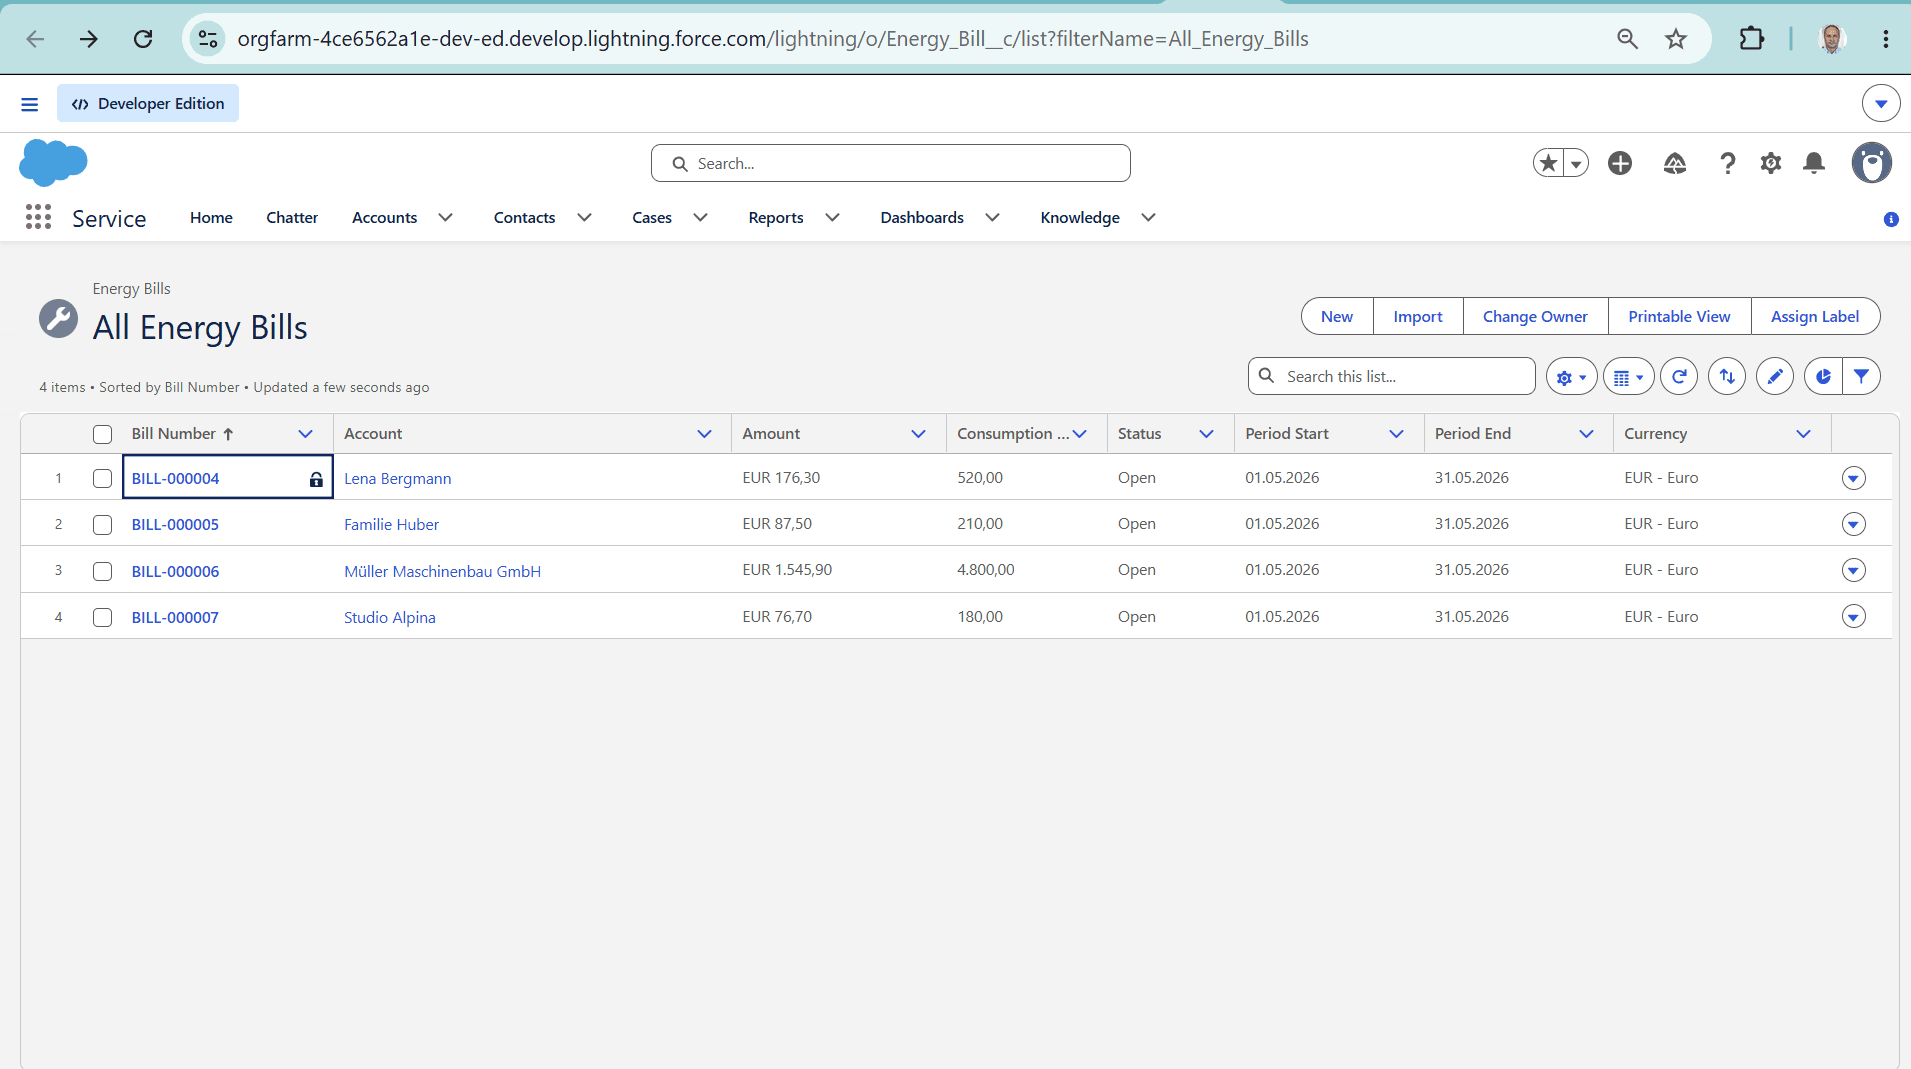Image resolution: width=1911 pixels, height=1069 pixels.
Task: Open Printable View
Action: click(1679, 317)
